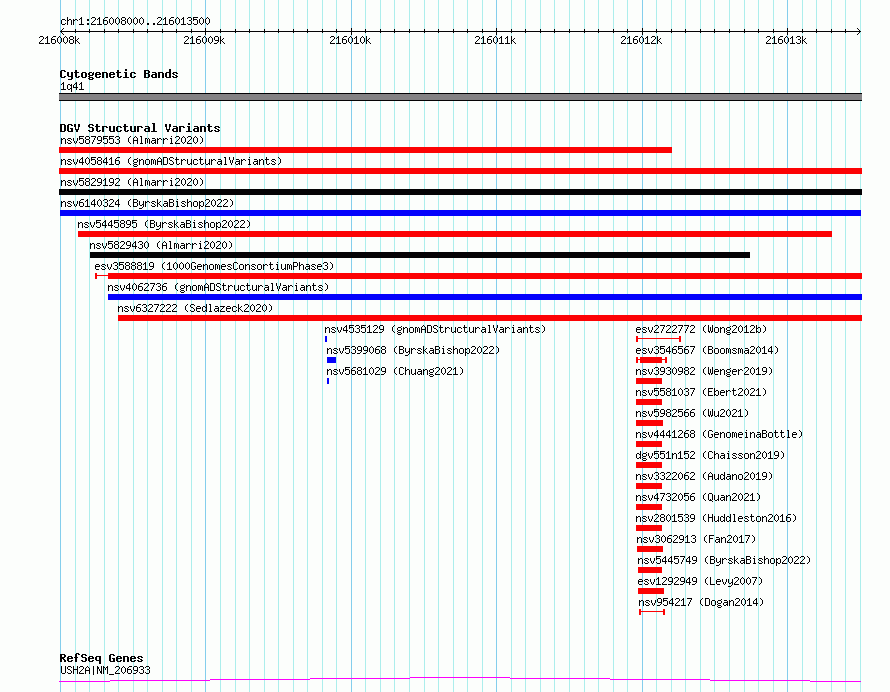Open esv3588819 (1000GenomesConsortiumPhase3) label
Screen dimensions: 890x692
214,266
